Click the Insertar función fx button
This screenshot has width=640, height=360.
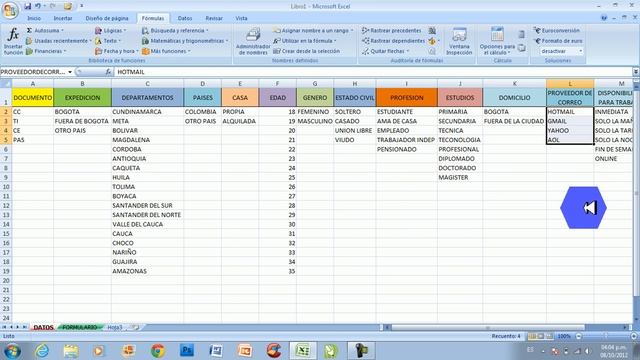pos(13,41)
